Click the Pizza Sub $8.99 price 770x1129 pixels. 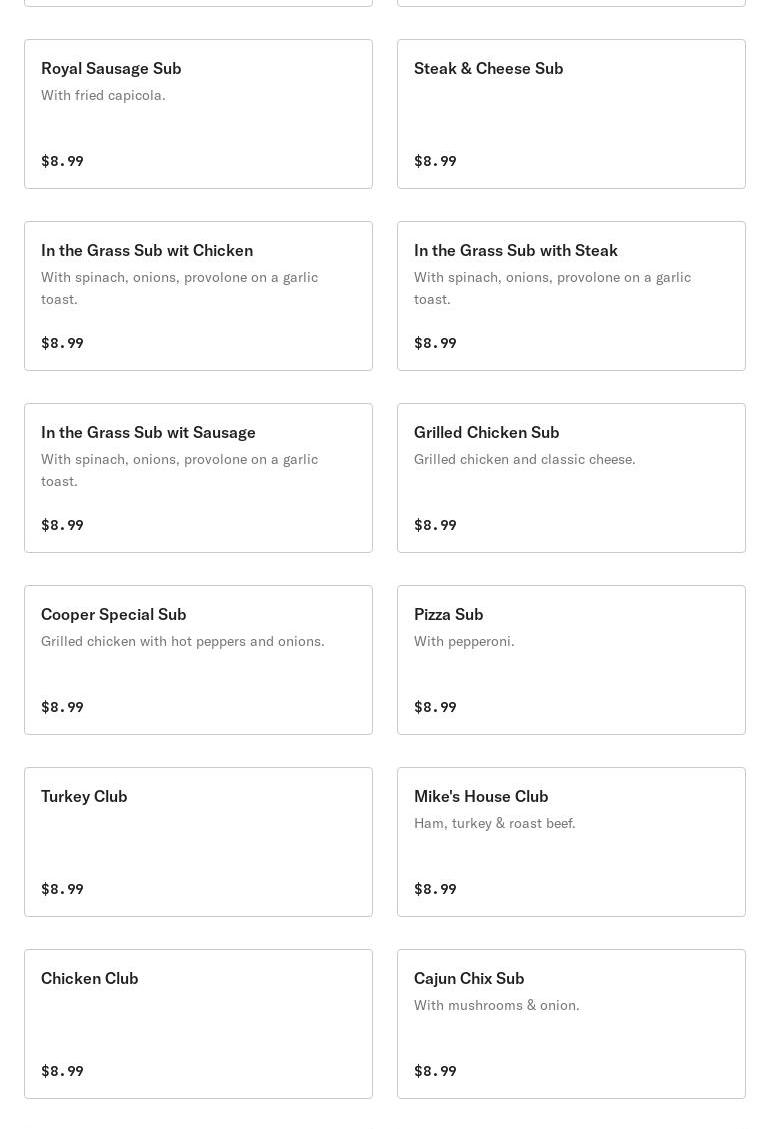click(435, 707)
